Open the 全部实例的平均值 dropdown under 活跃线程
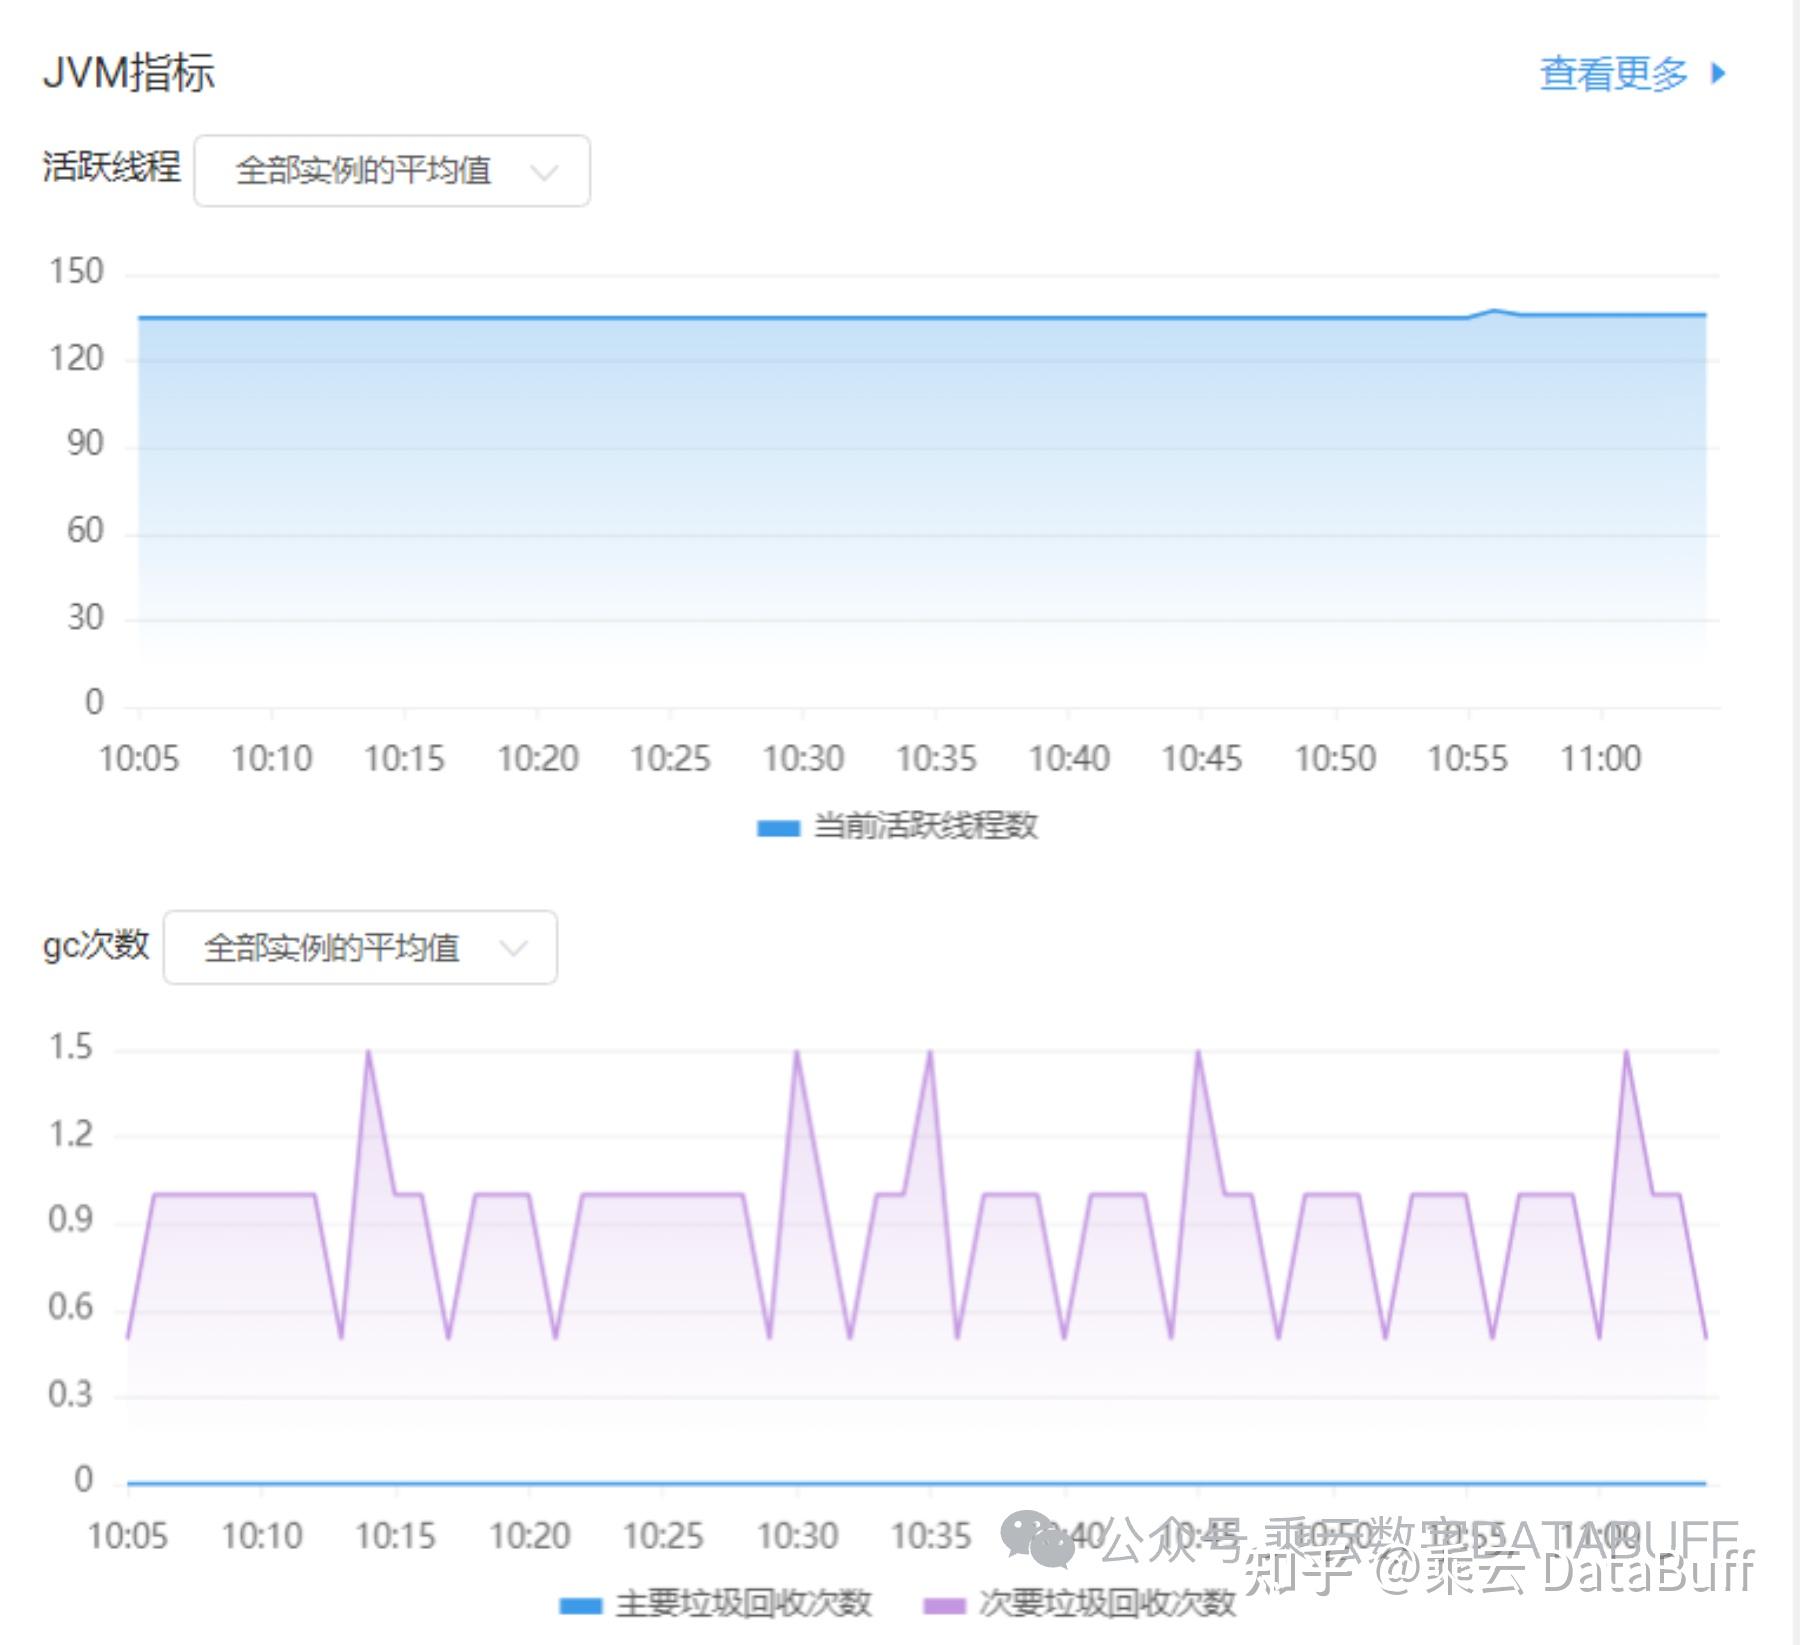 [390, 172]
